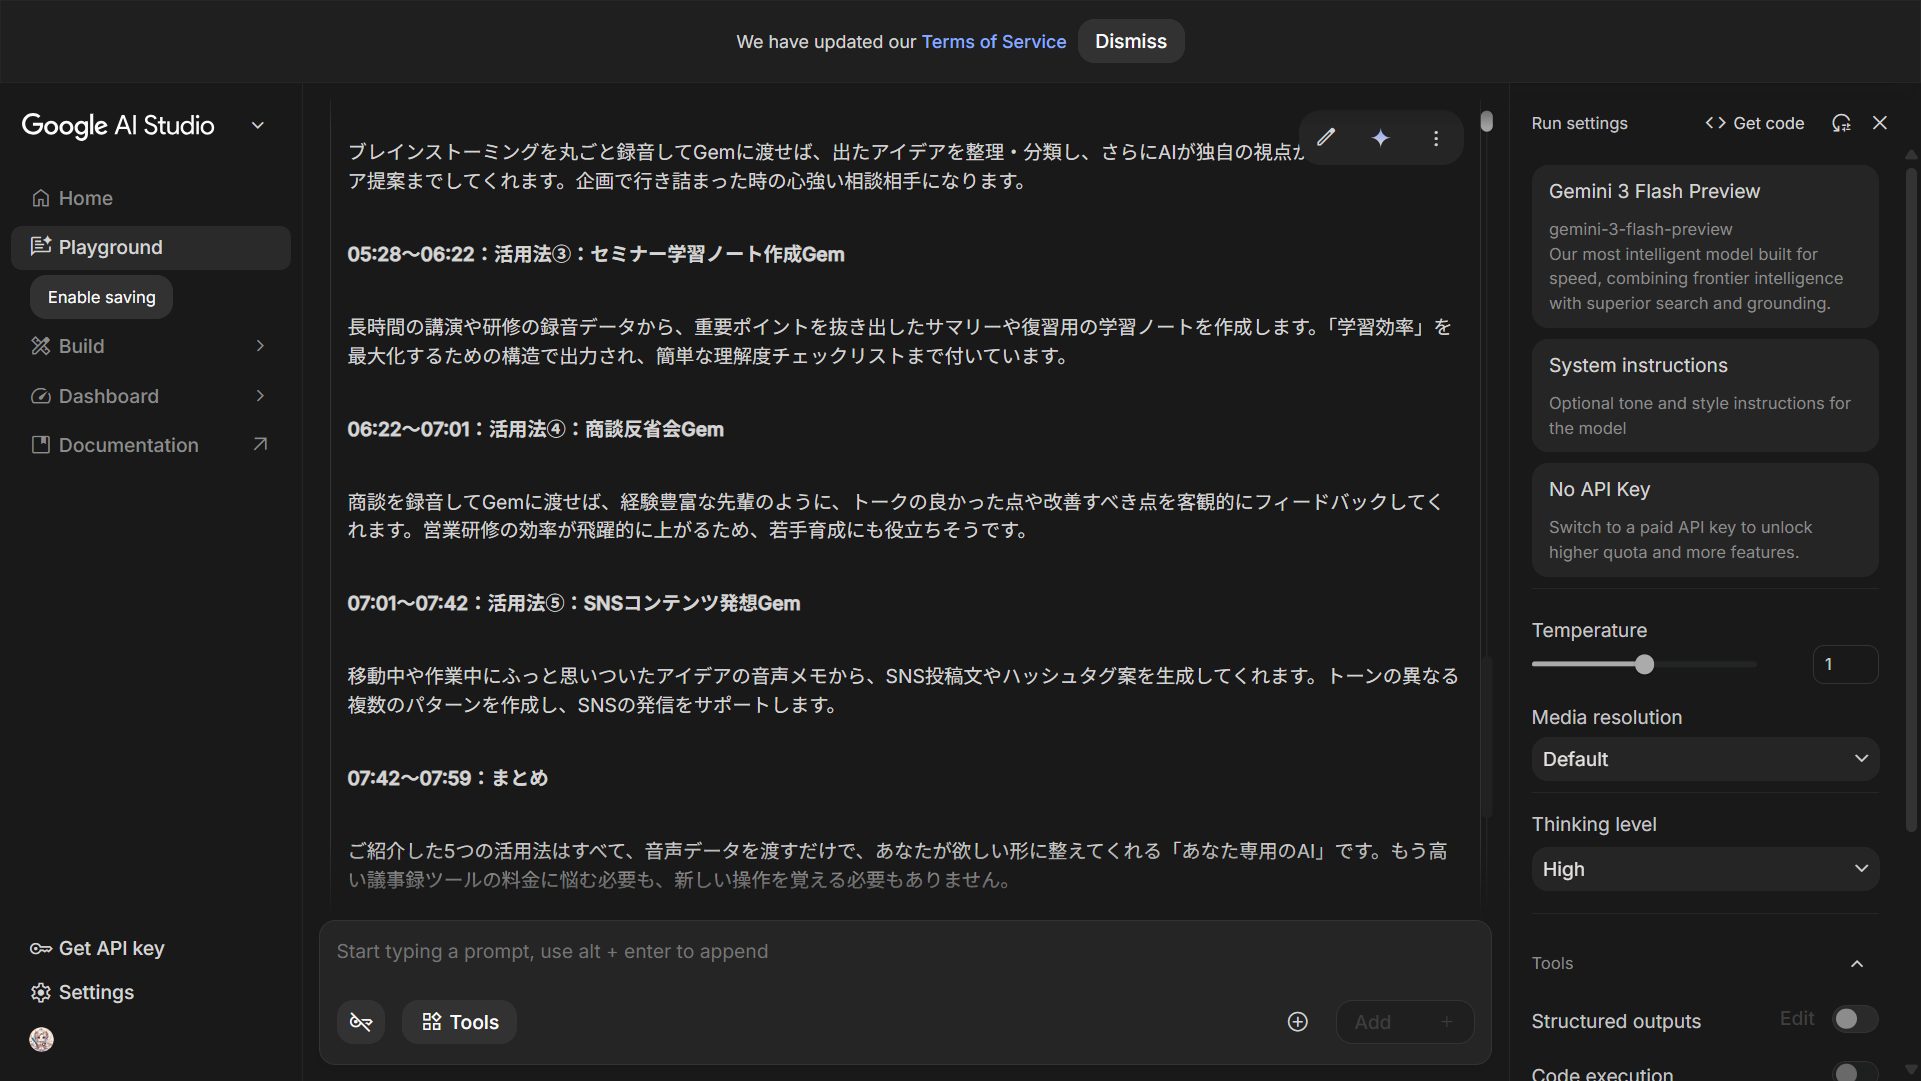Click the prompt text input field
Image resolution: width=1921 pixels, height=1081 pixels.
click(x=800, y=952)
